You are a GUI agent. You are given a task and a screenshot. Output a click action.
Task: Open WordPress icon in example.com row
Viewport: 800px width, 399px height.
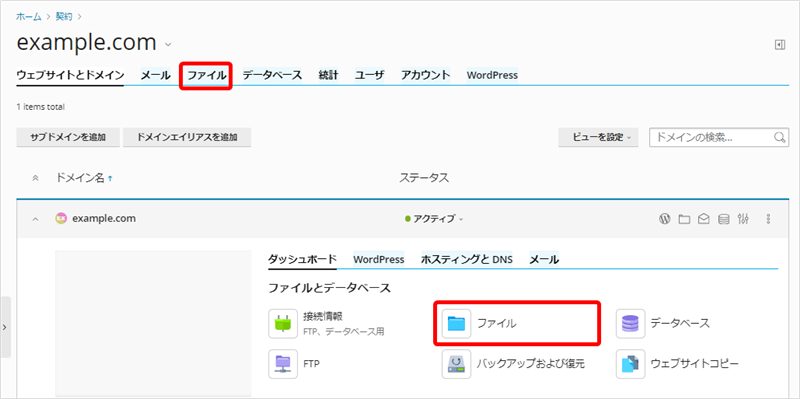pos(664,219)
